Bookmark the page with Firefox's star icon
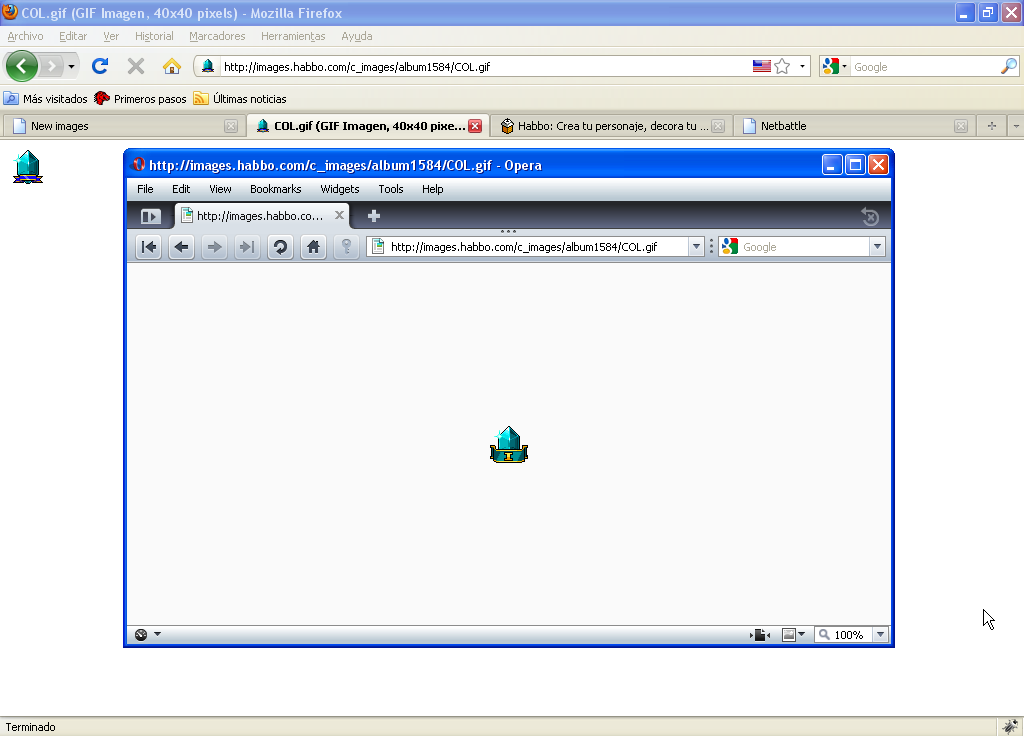1024x736 pixels. (782, 67)
